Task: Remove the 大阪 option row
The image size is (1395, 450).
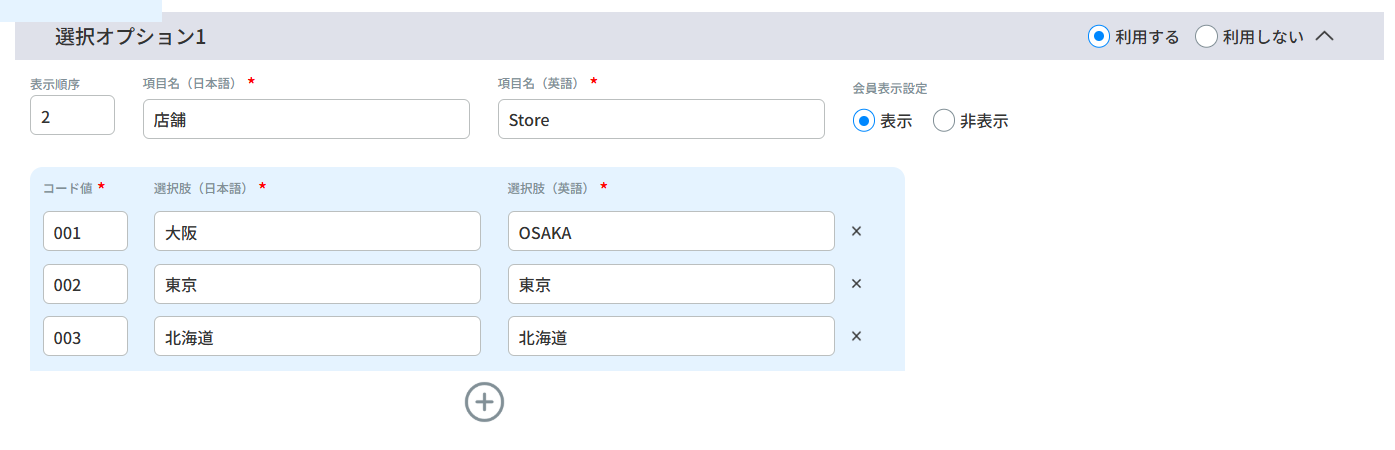Action: [x=856, y=231]
